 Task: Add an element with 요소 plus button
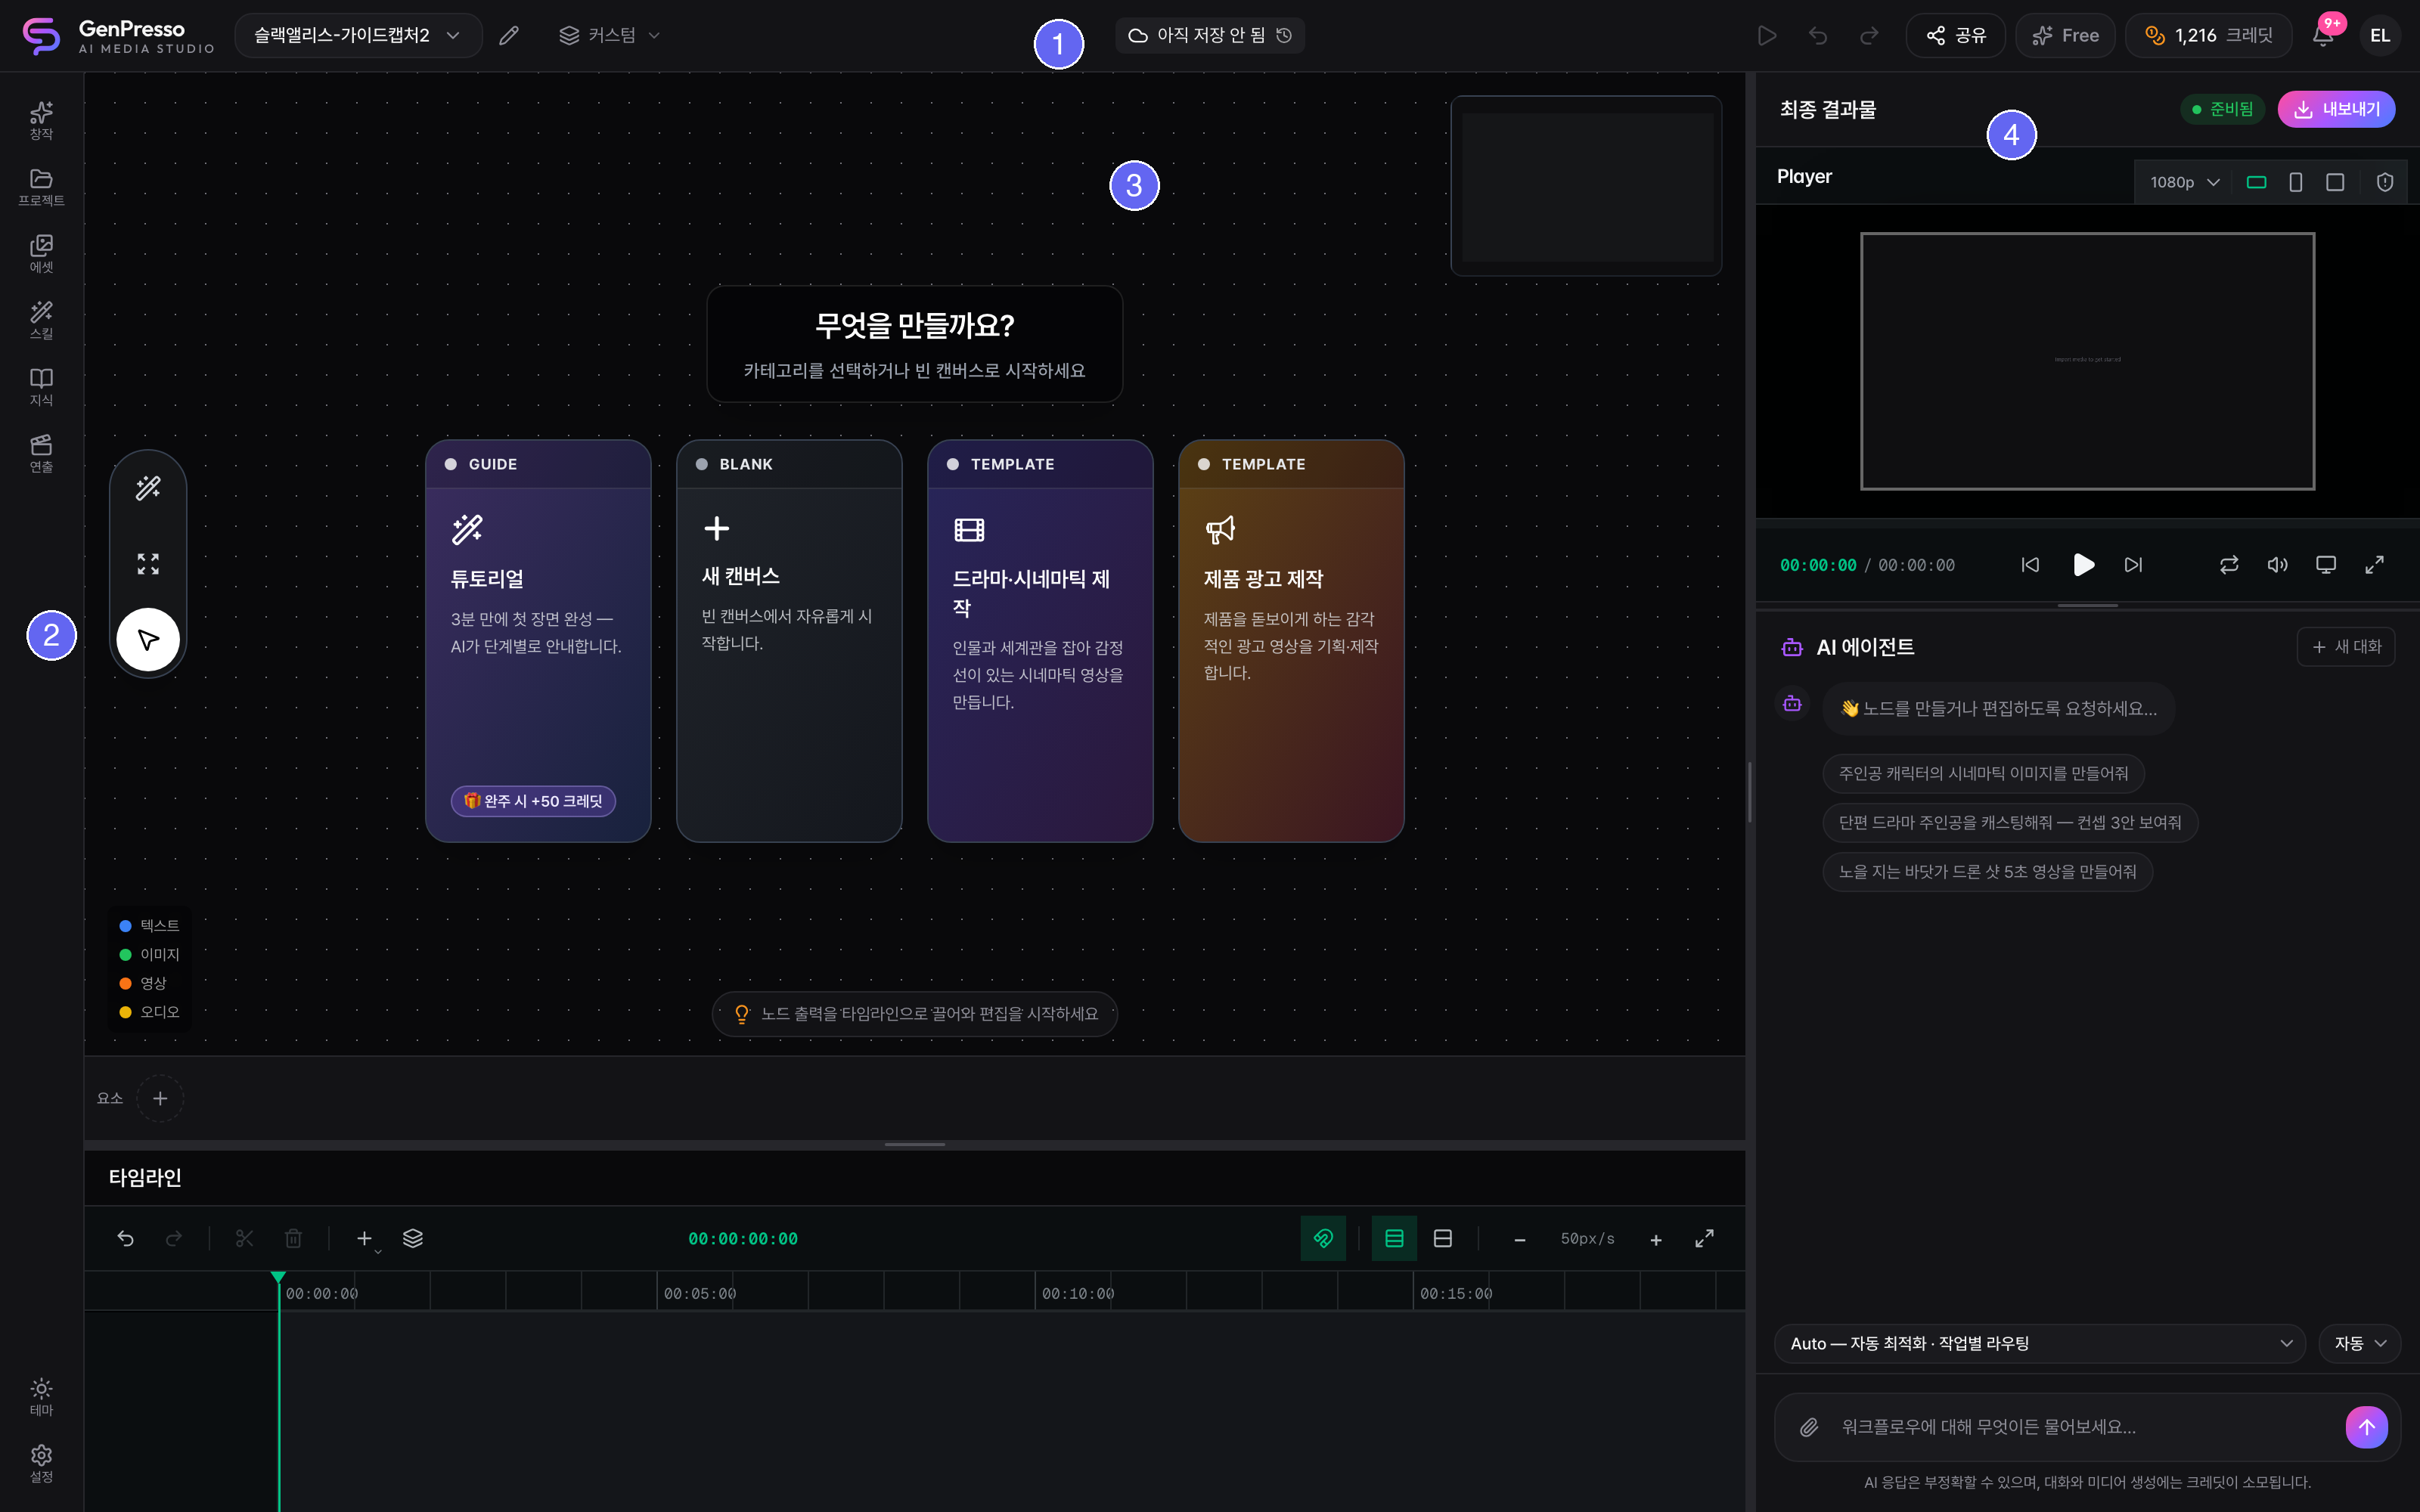pyautogui.click(x=160, y=1099)
